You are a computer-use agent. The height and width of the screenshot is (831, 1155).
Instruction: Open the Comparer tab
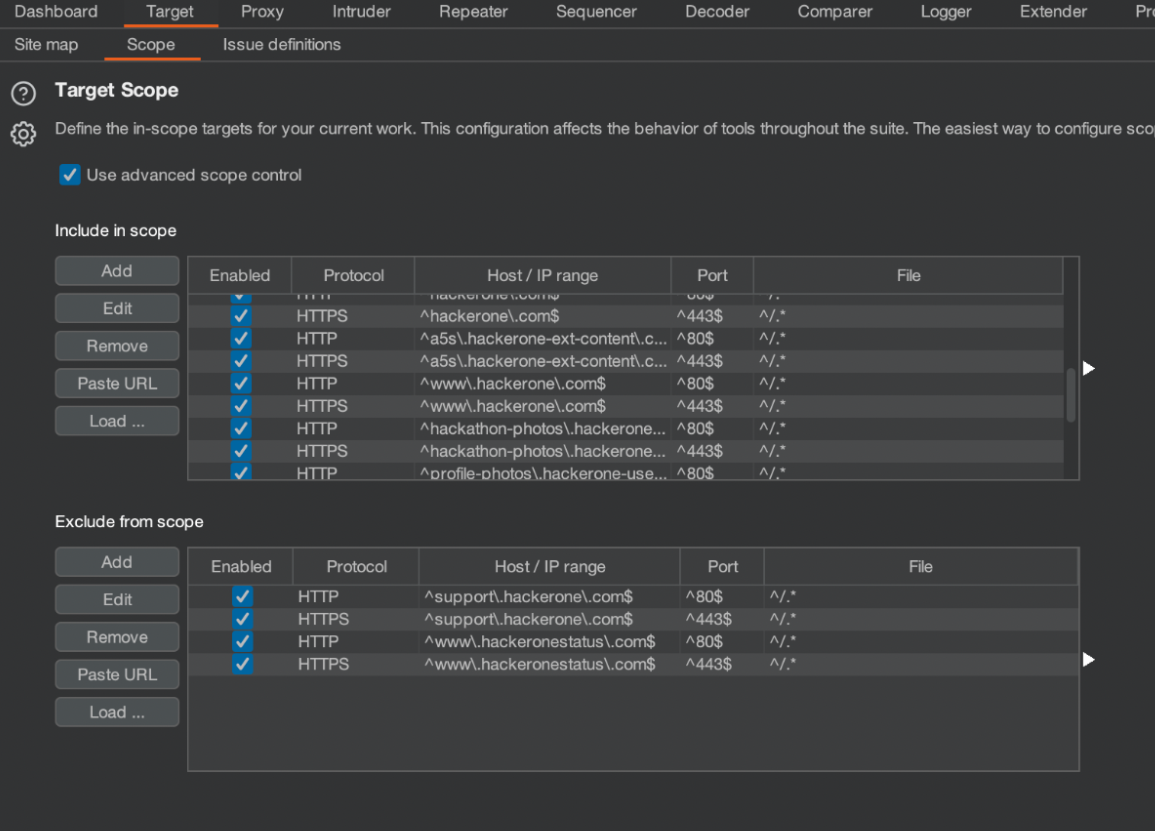click(835, 12)
